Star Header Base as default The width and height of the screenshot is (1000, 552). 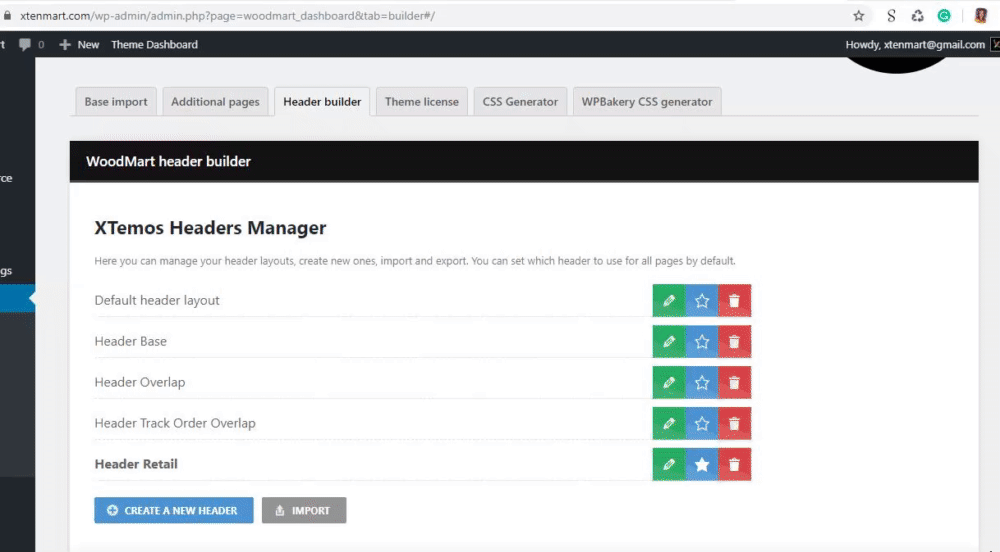702,342
